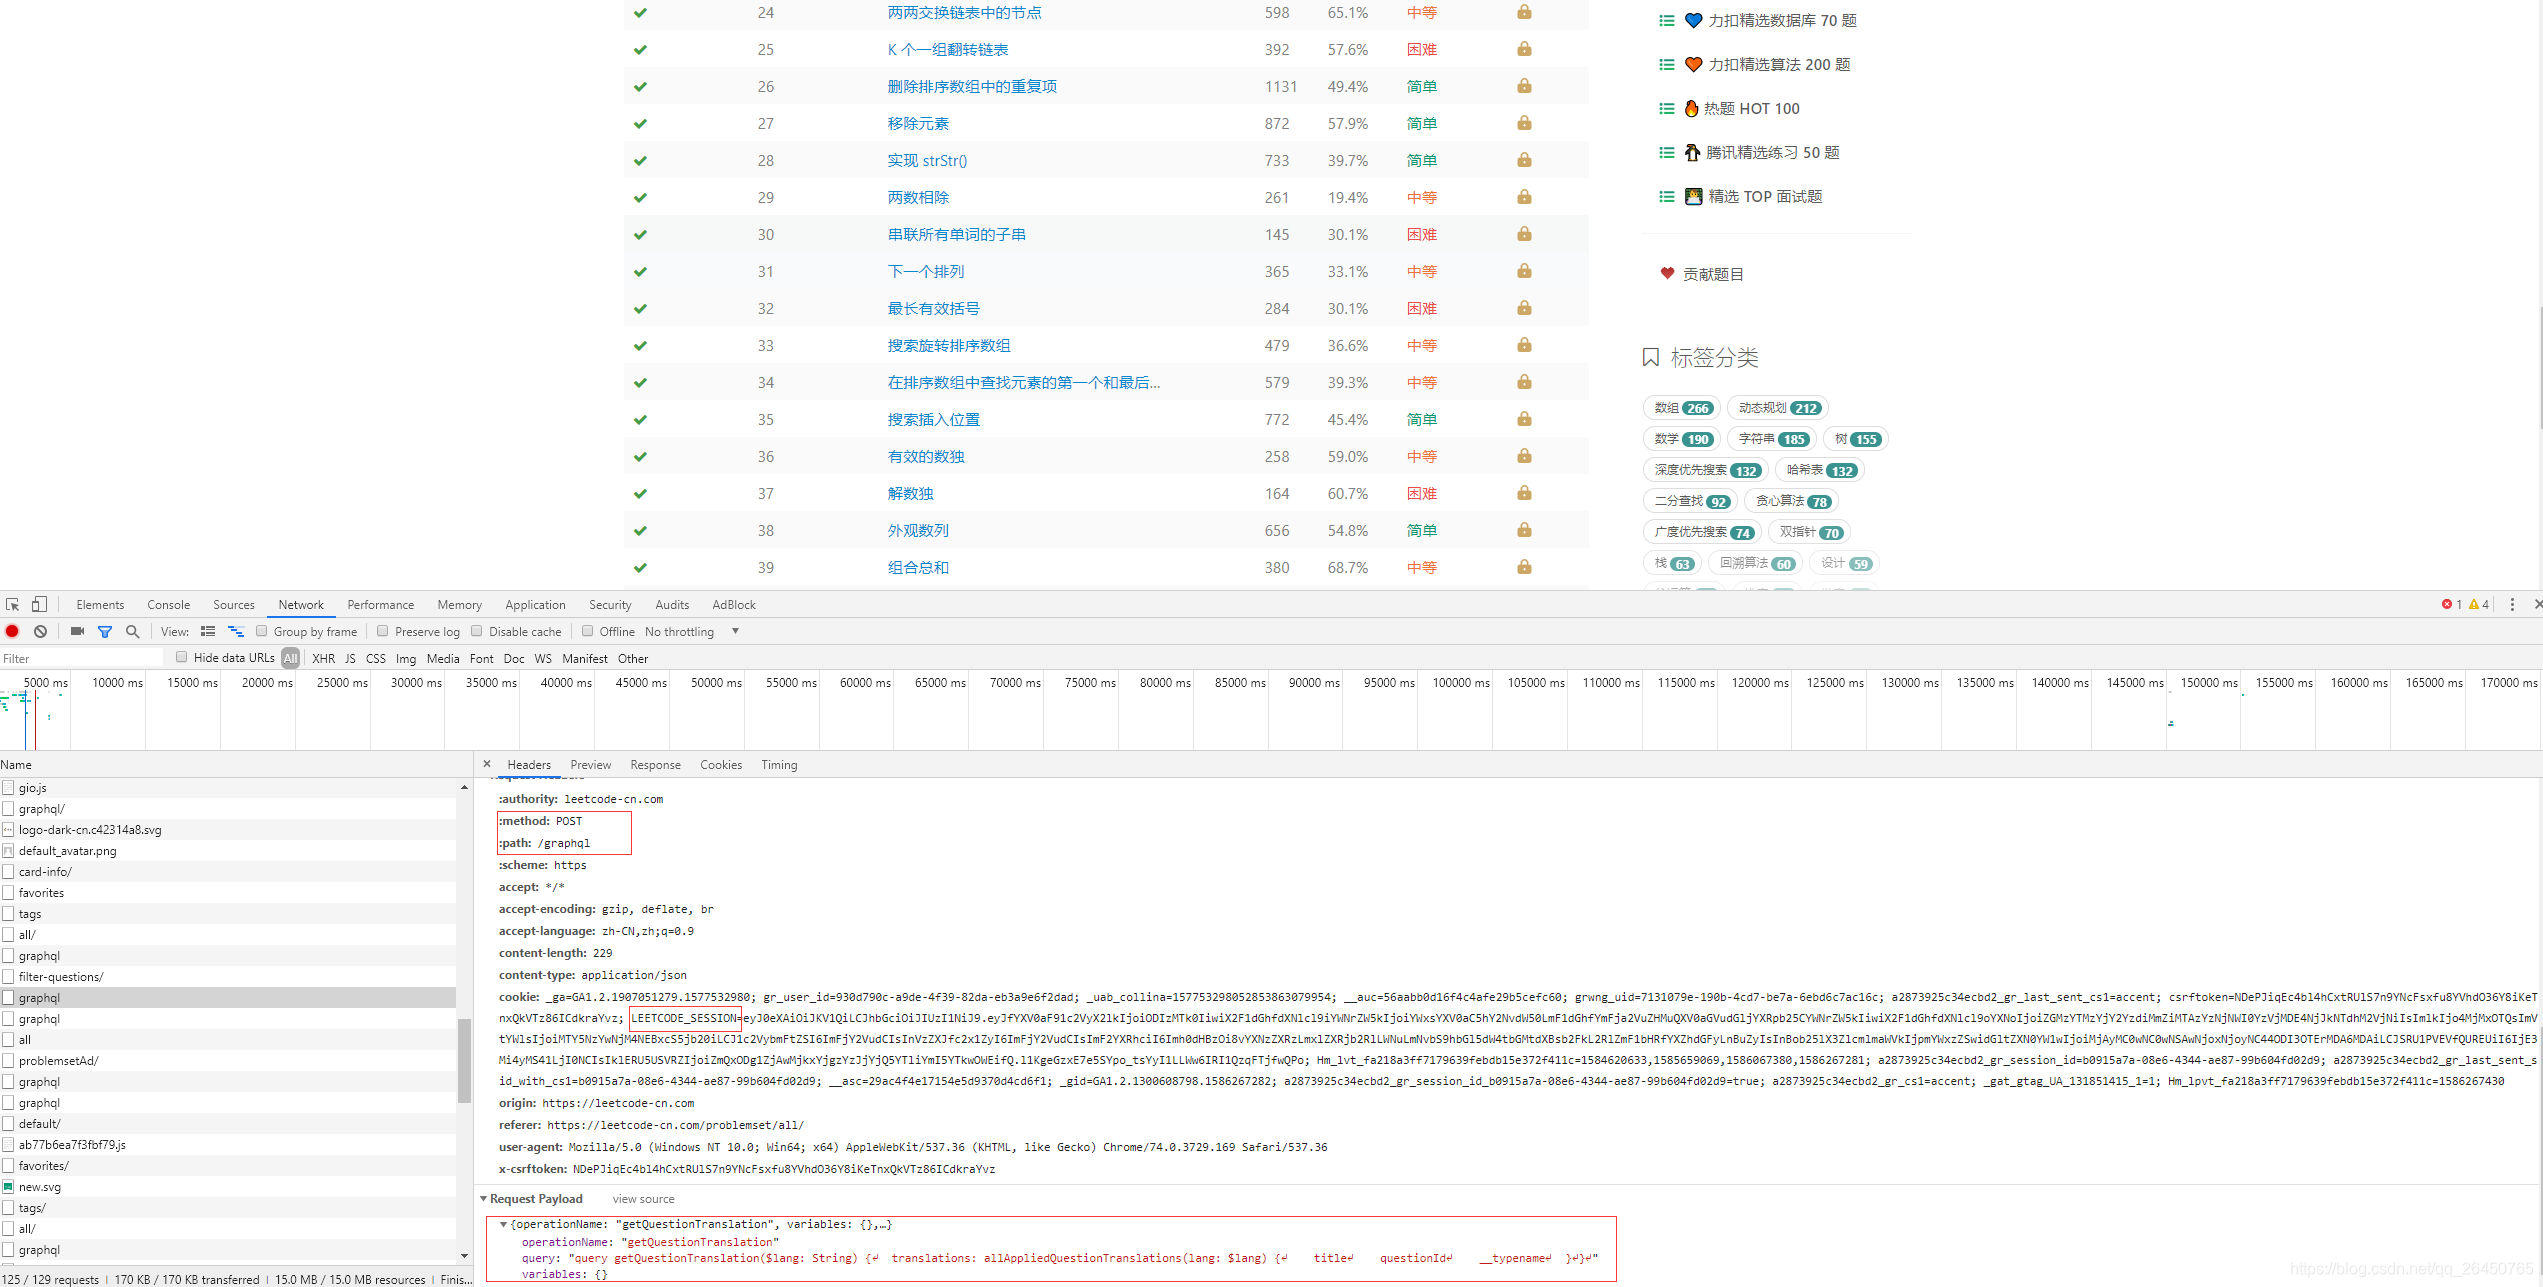The height and width of the screenshot is (1287, 2543).
Task: Select the inspect element cursor icon
Action: coord(13,604)
